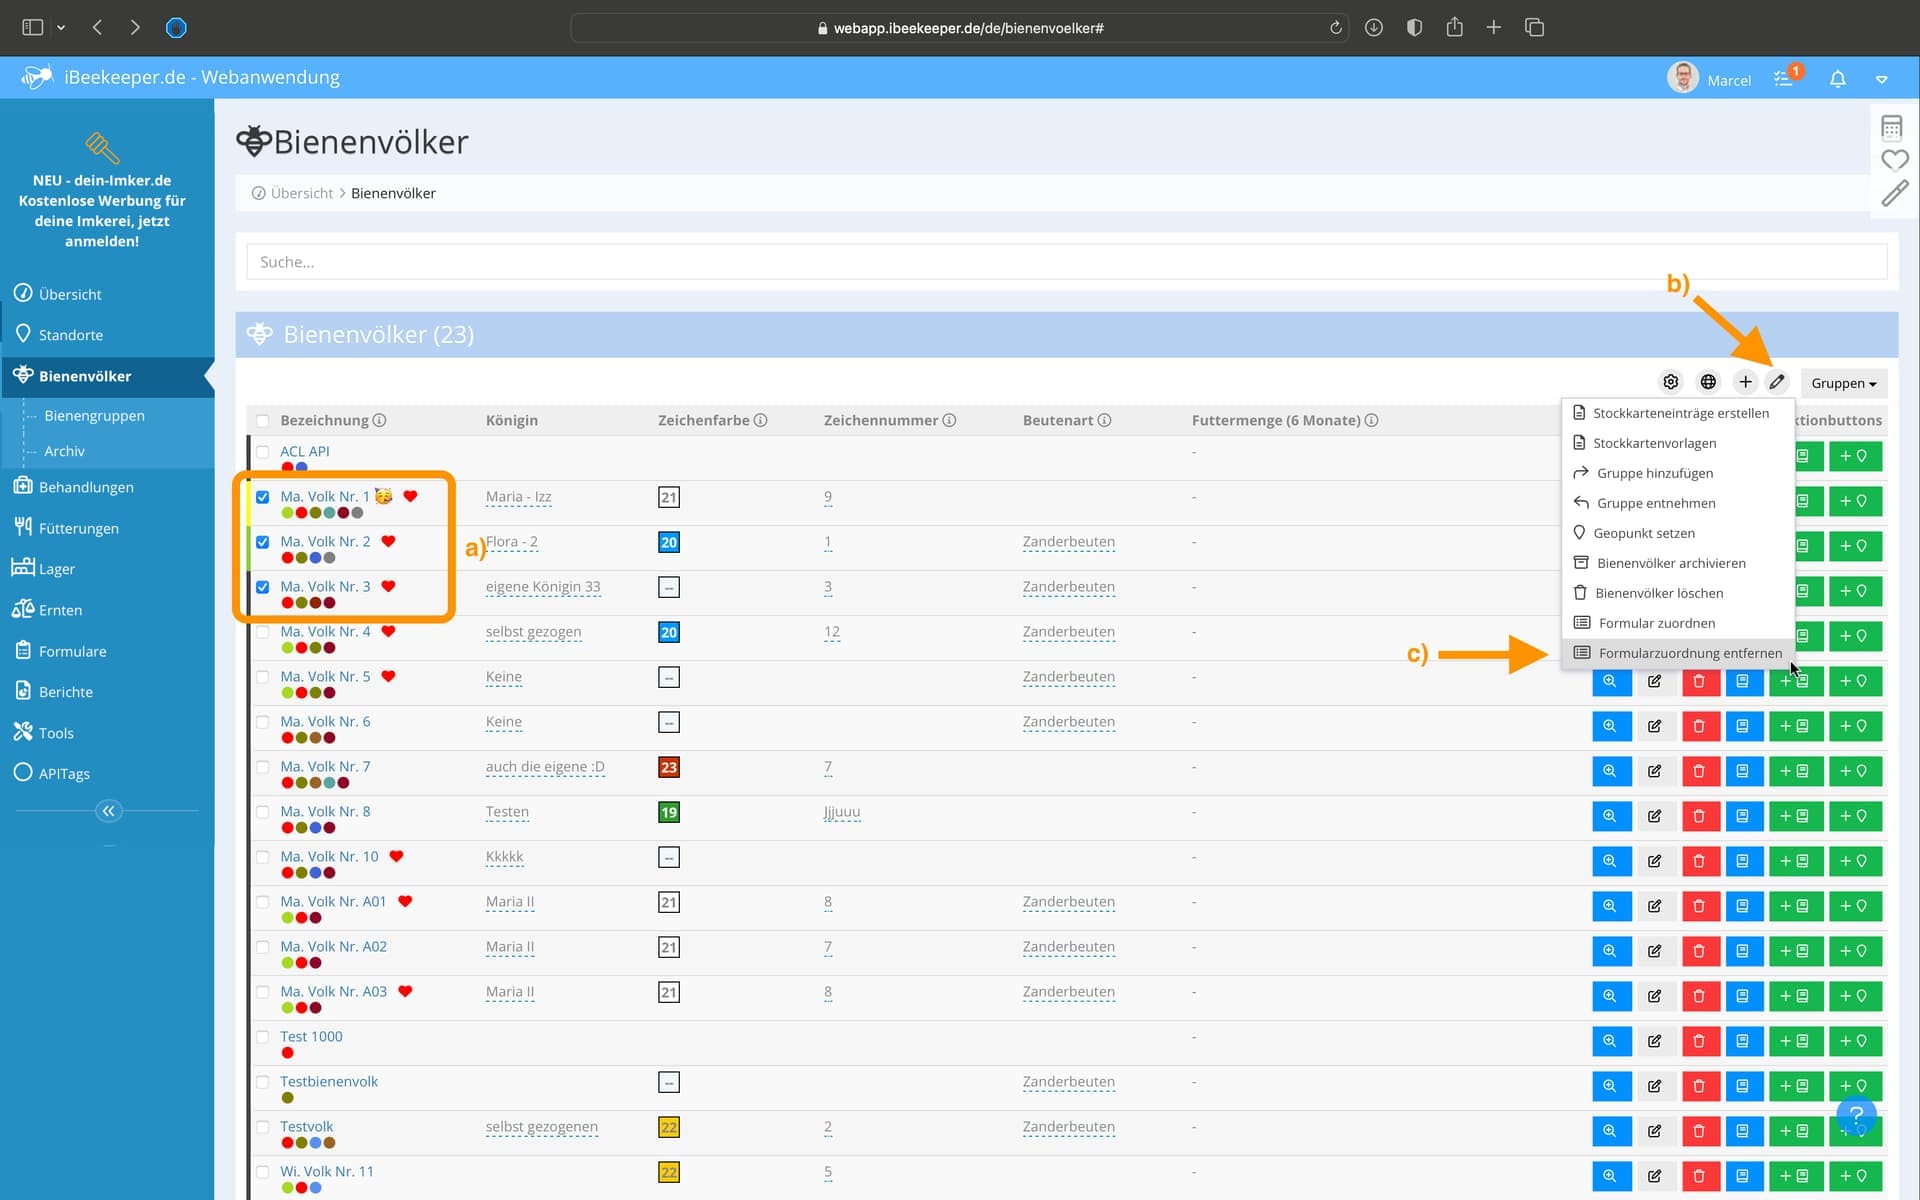Viewport: 1920px width, 1200px height.
Task: Click the blue 20 Zeichenfarbe badge of Volk Nr. 2
Action: [669, 542]
